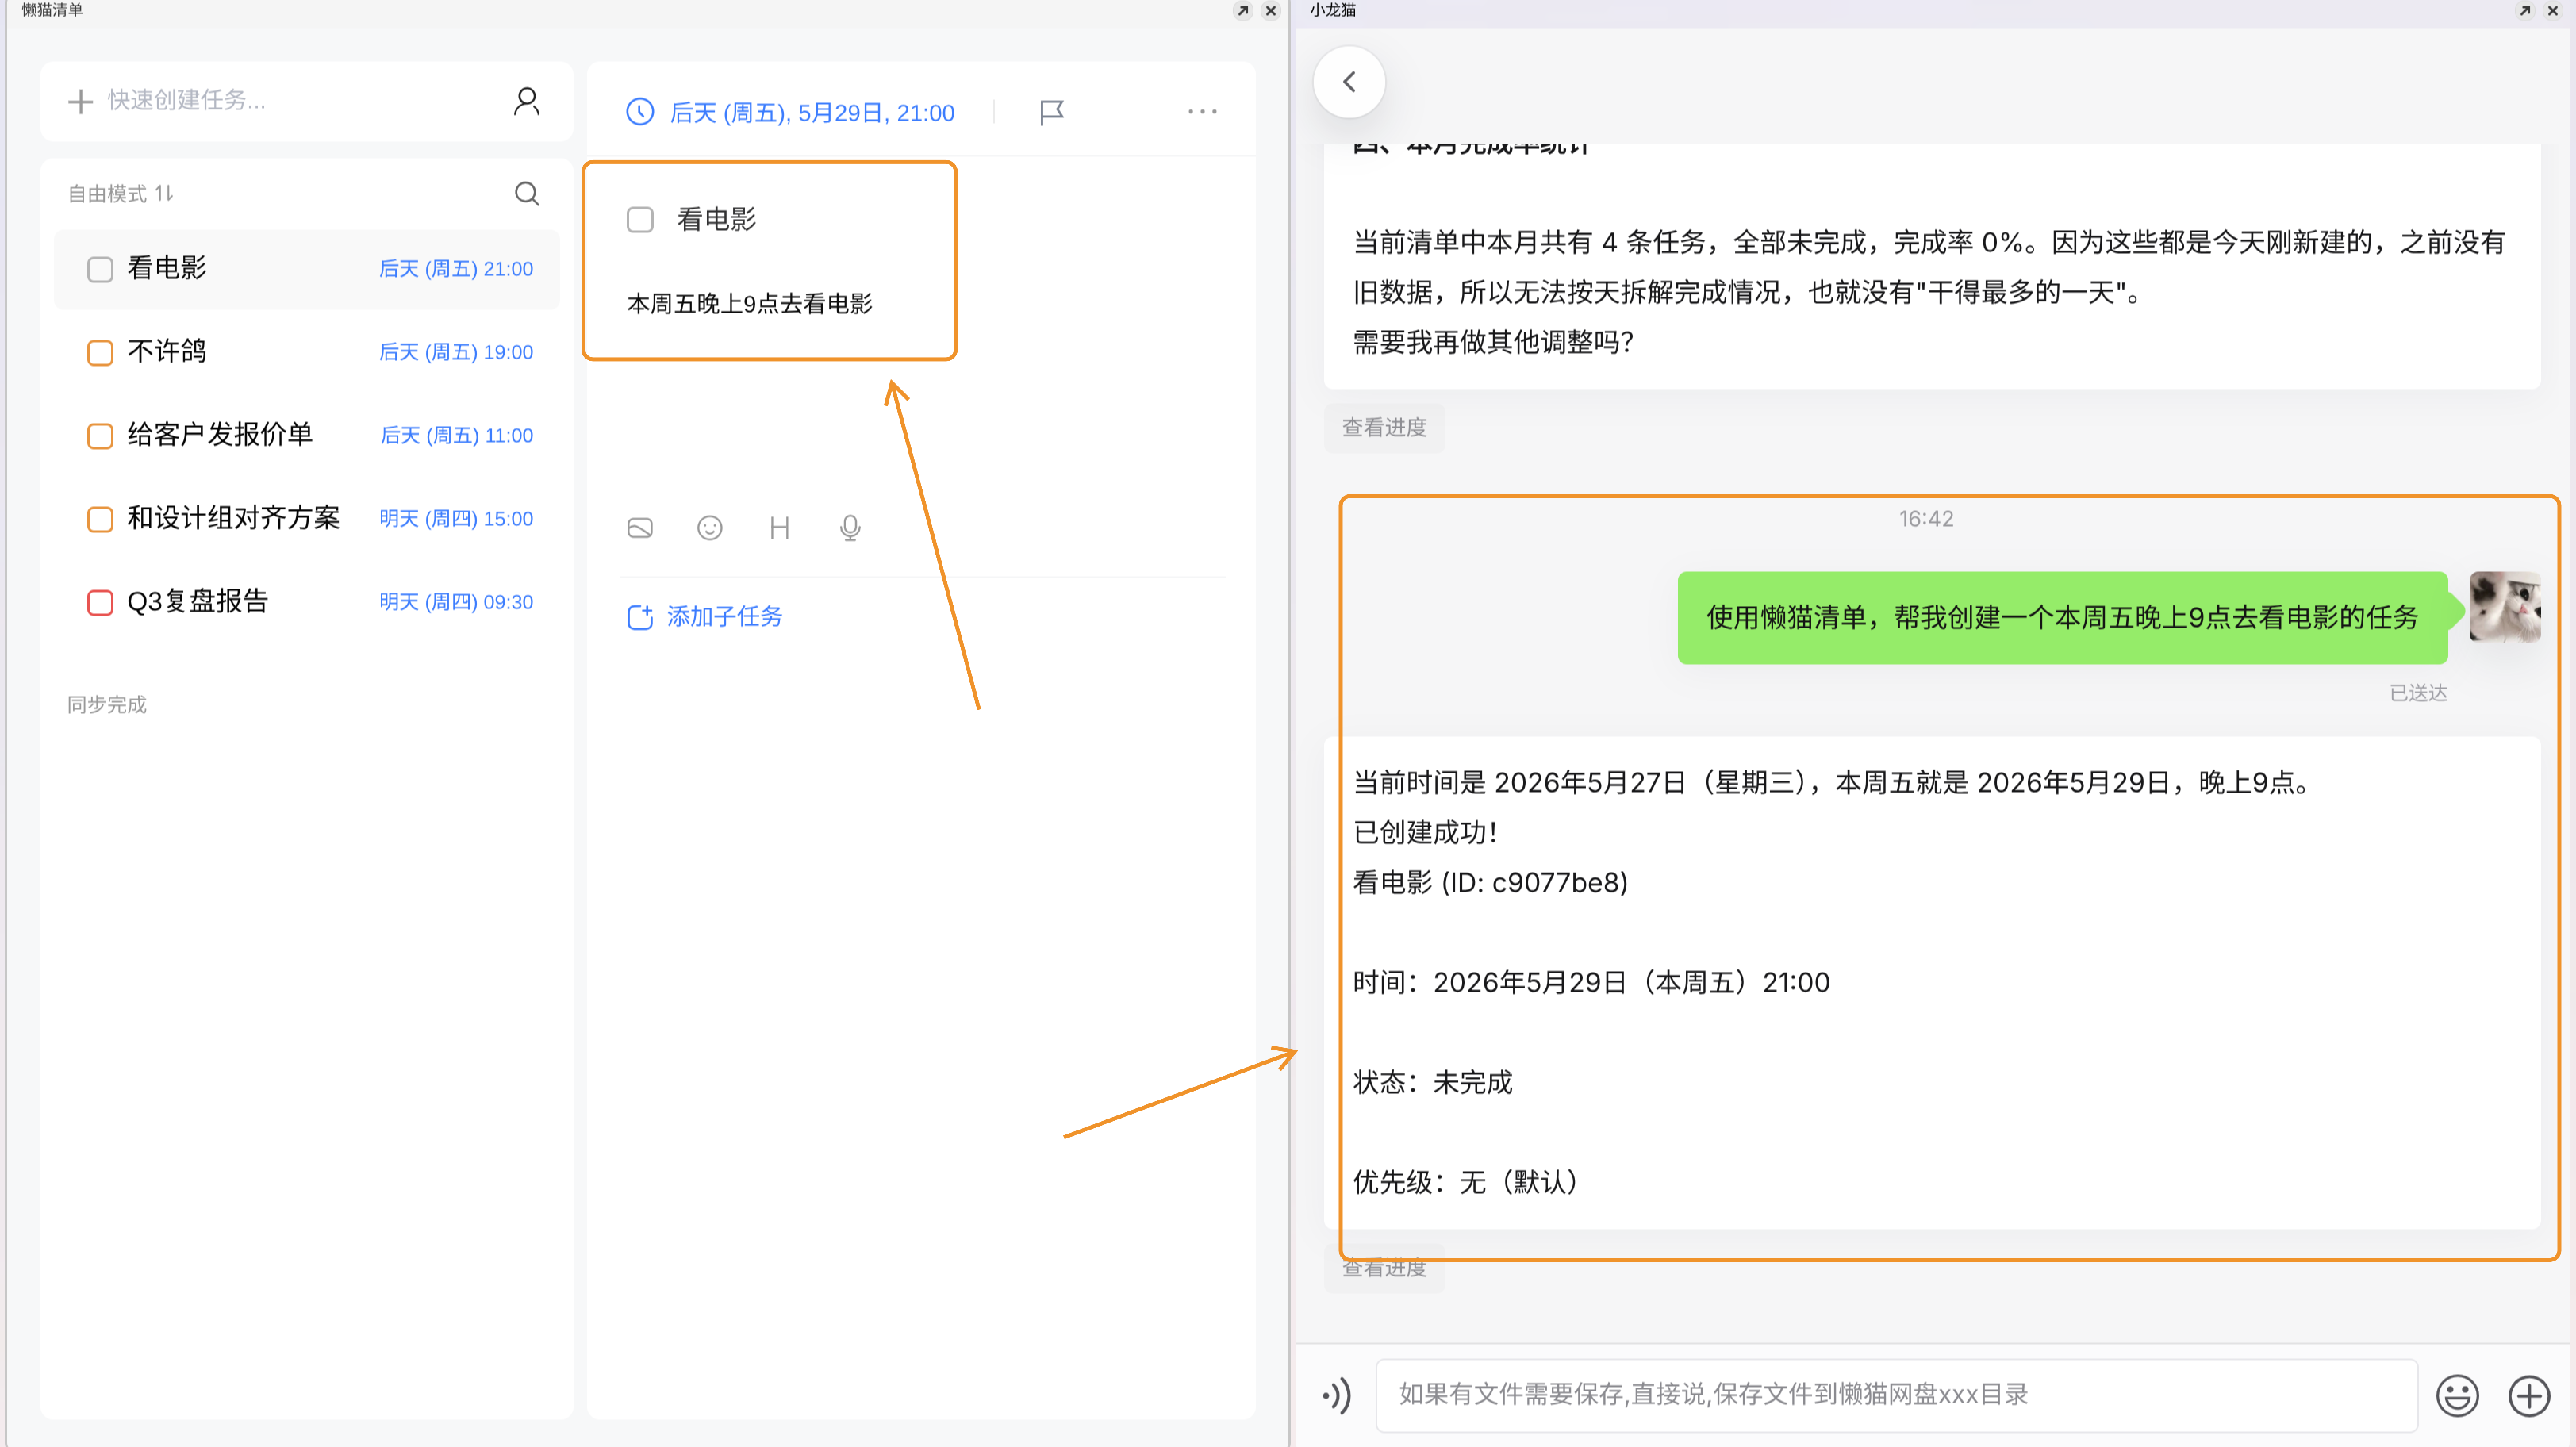Viewport: 2576px width, 1447px height.
Task: Click the clock icon beside due date
Action: (640, 112)
